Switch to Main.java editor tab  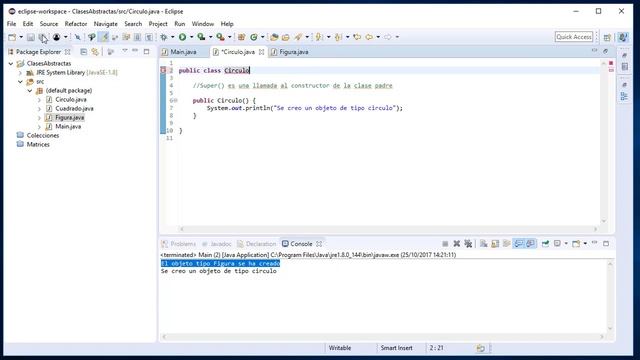(183, 52)
